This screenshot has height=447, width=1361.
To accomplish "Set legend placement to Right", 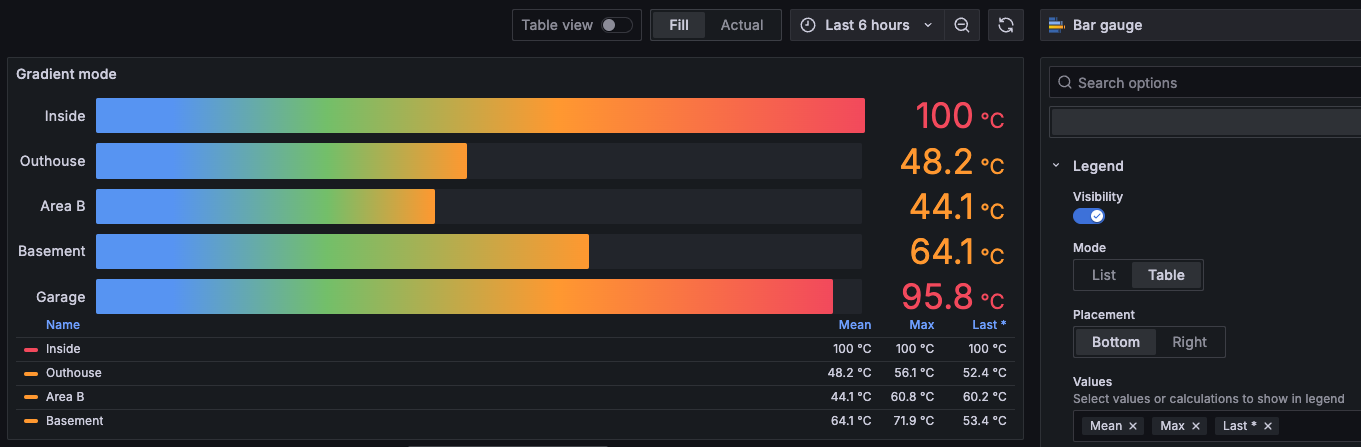I will pyautogui.click(x=1190, y=342).
